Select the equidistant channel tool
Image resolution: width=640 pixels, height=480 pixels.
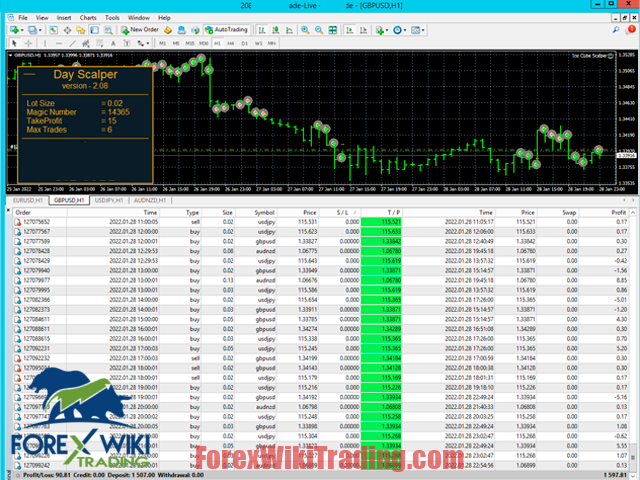pyautogui.click(x=86, y=43)
